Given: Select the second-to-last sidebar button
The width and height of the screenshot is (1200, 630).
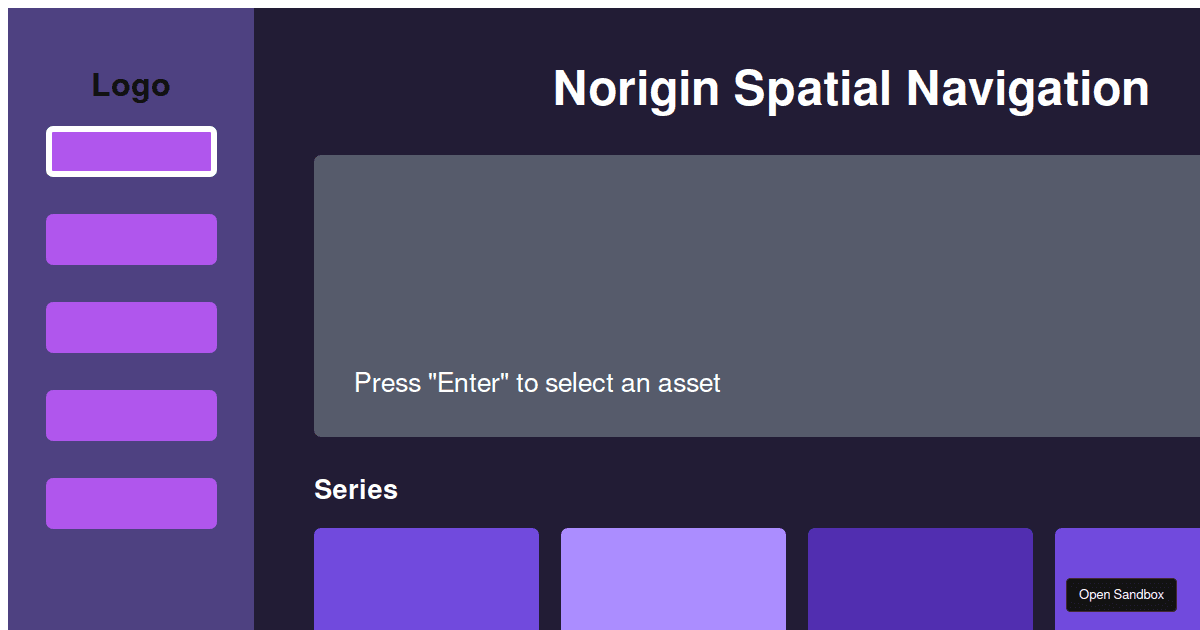Looking at the screenshot, I should (131, 415).
